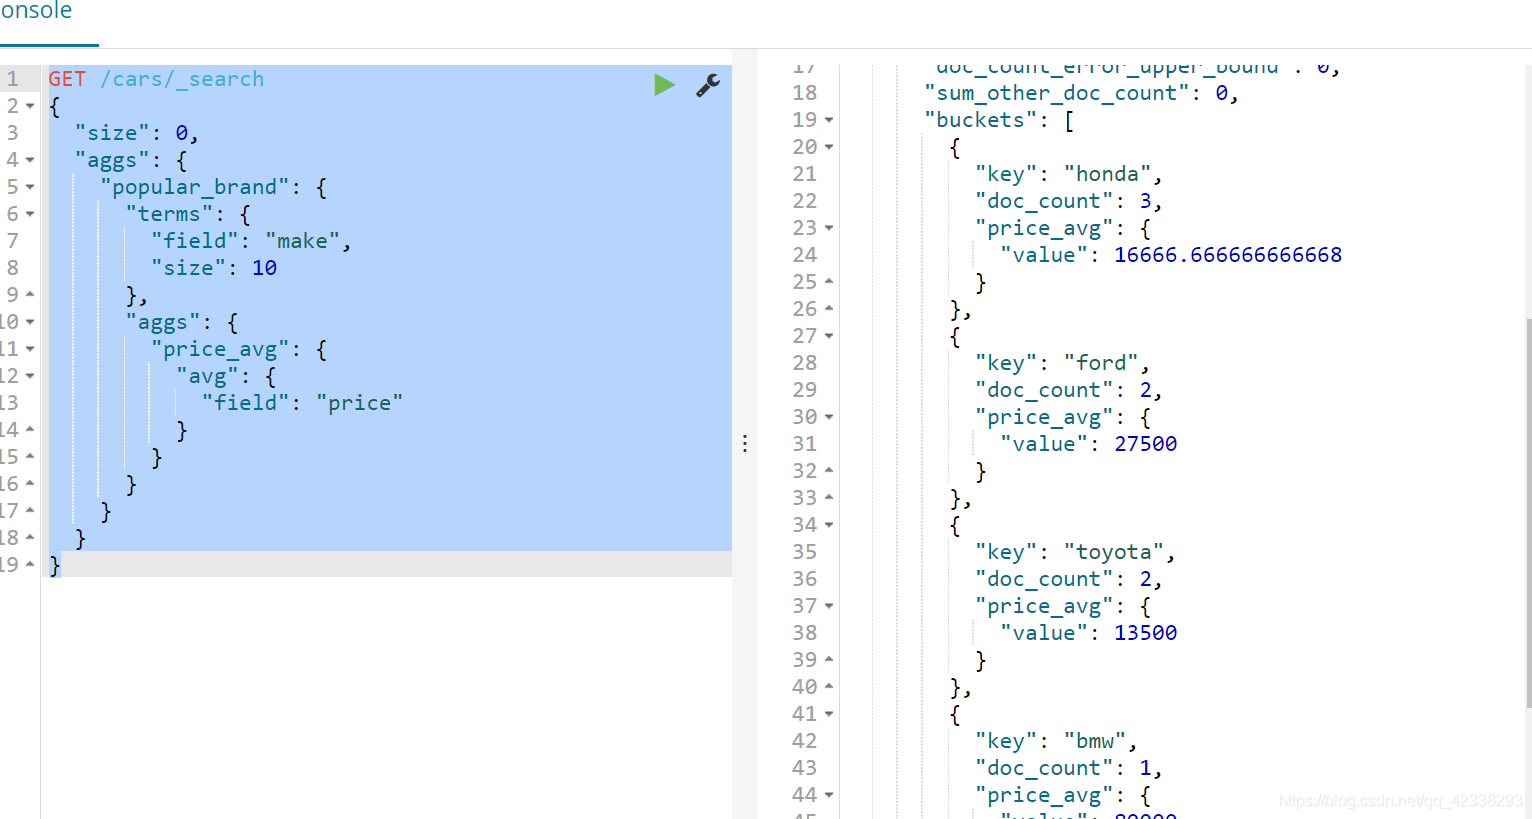Image resolution: width=1532 pixels, height=819 pixels.
Task: Place cursor on the "price" field text
Action: point(360,402)
